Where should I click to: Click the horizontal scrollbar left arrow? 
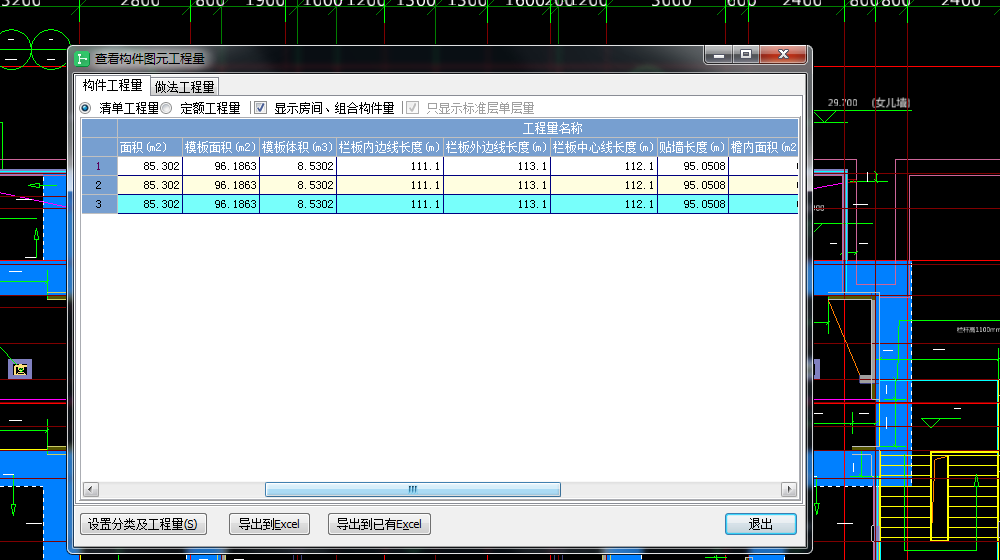[91, 489]
